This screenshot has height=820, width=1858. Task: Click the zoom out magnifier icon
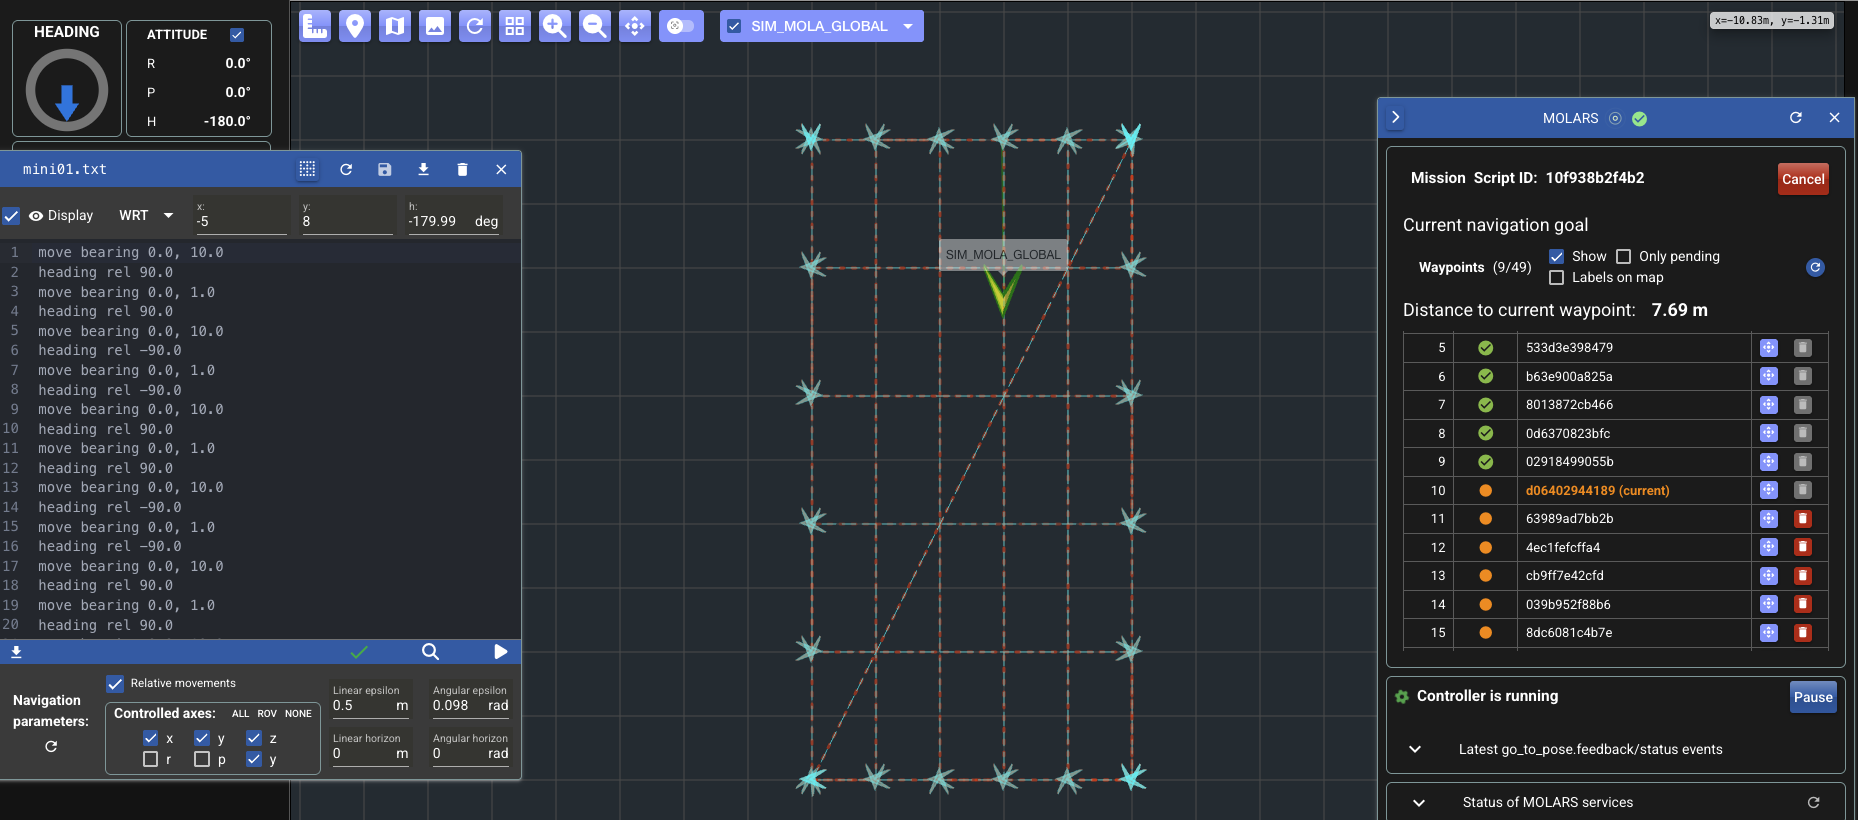click(594, 26)
